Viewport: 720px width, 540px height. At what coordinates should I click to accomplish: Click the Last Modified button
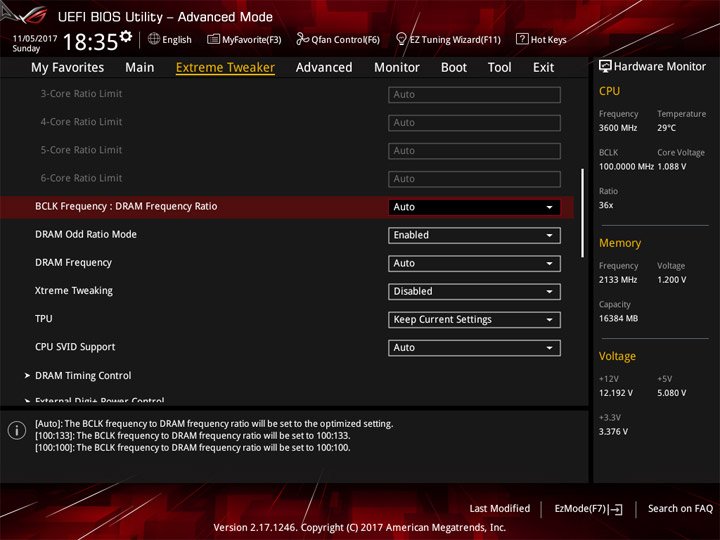pyautogui.click(x=500, y=509)
